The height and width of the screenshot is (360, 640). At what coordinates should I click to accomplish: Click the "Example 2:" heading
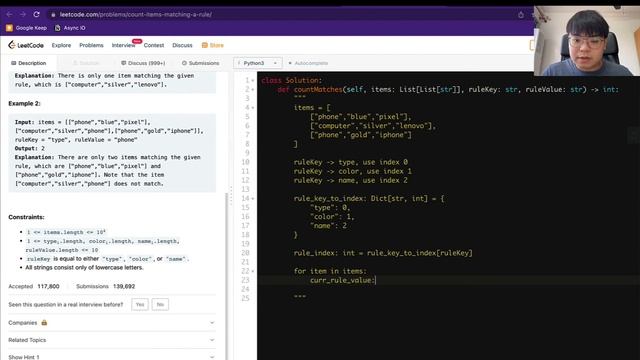click(24, 104)
